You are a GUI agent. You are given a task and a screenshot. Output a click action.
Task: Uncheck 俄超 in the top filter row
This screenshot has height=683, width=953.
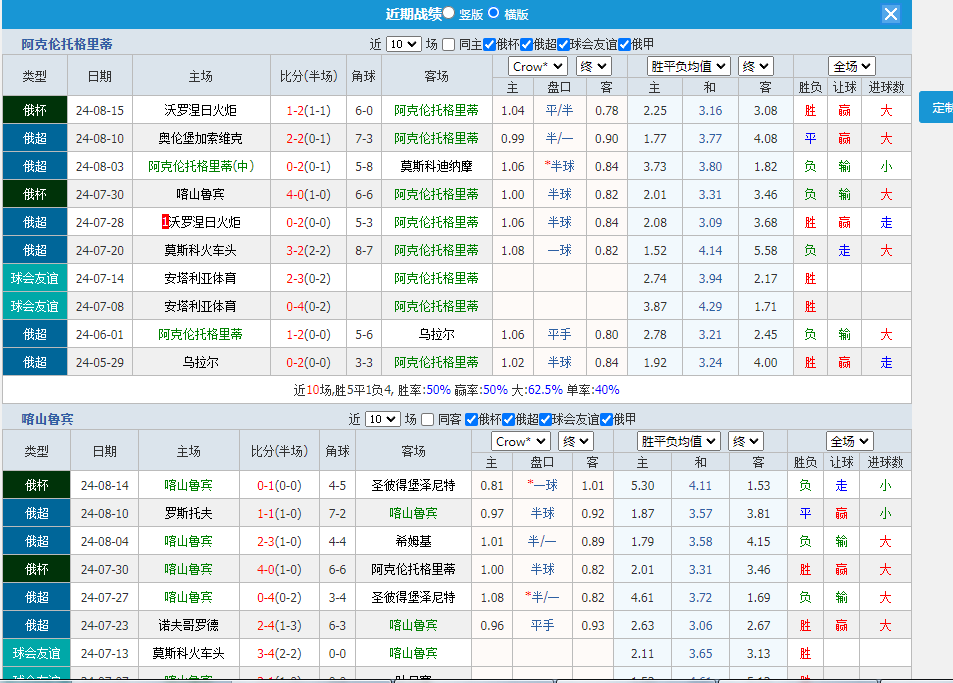[525, 45]
